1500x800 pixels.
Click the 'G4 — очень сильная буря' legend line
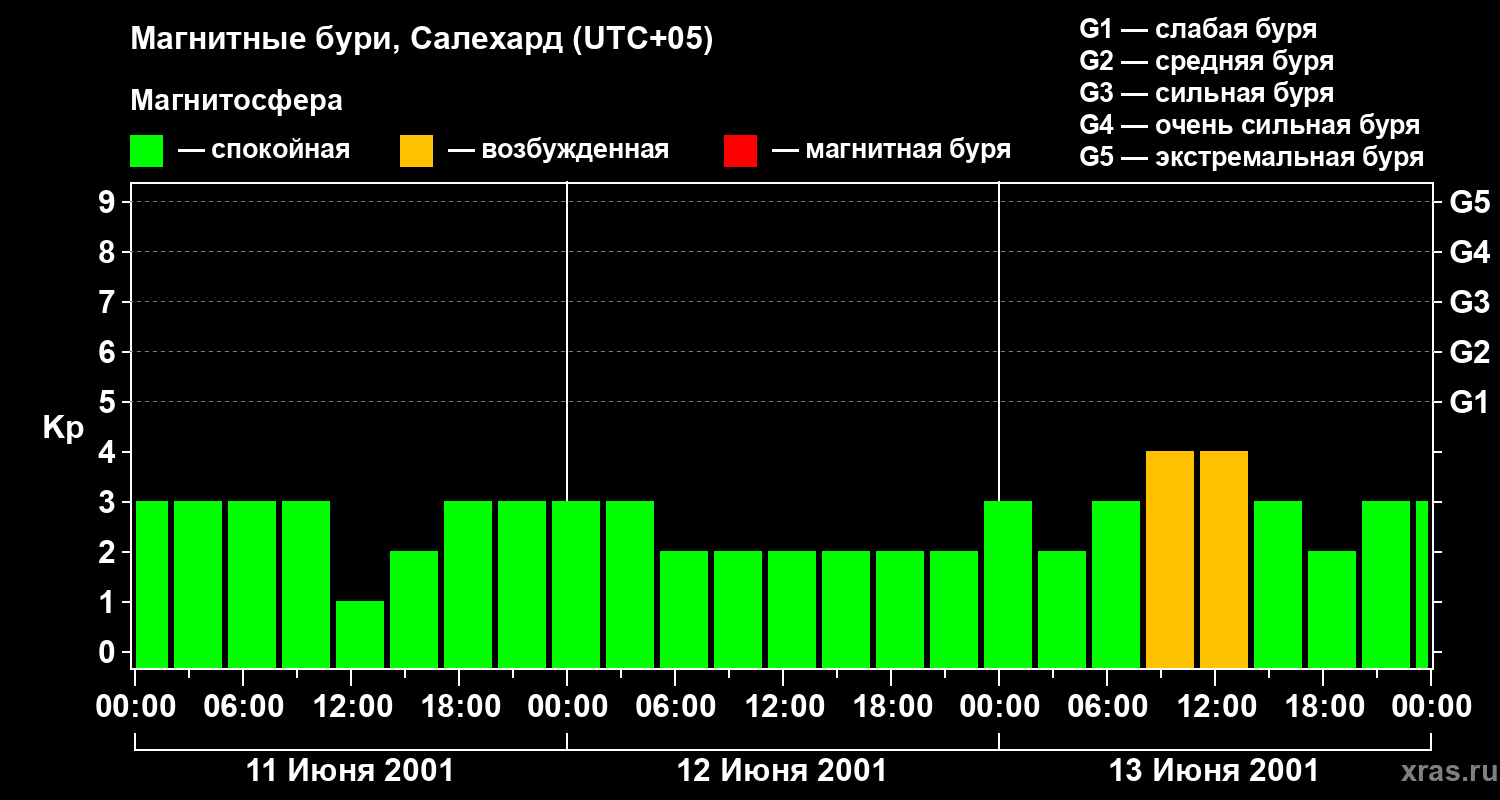coord(1250,125)
